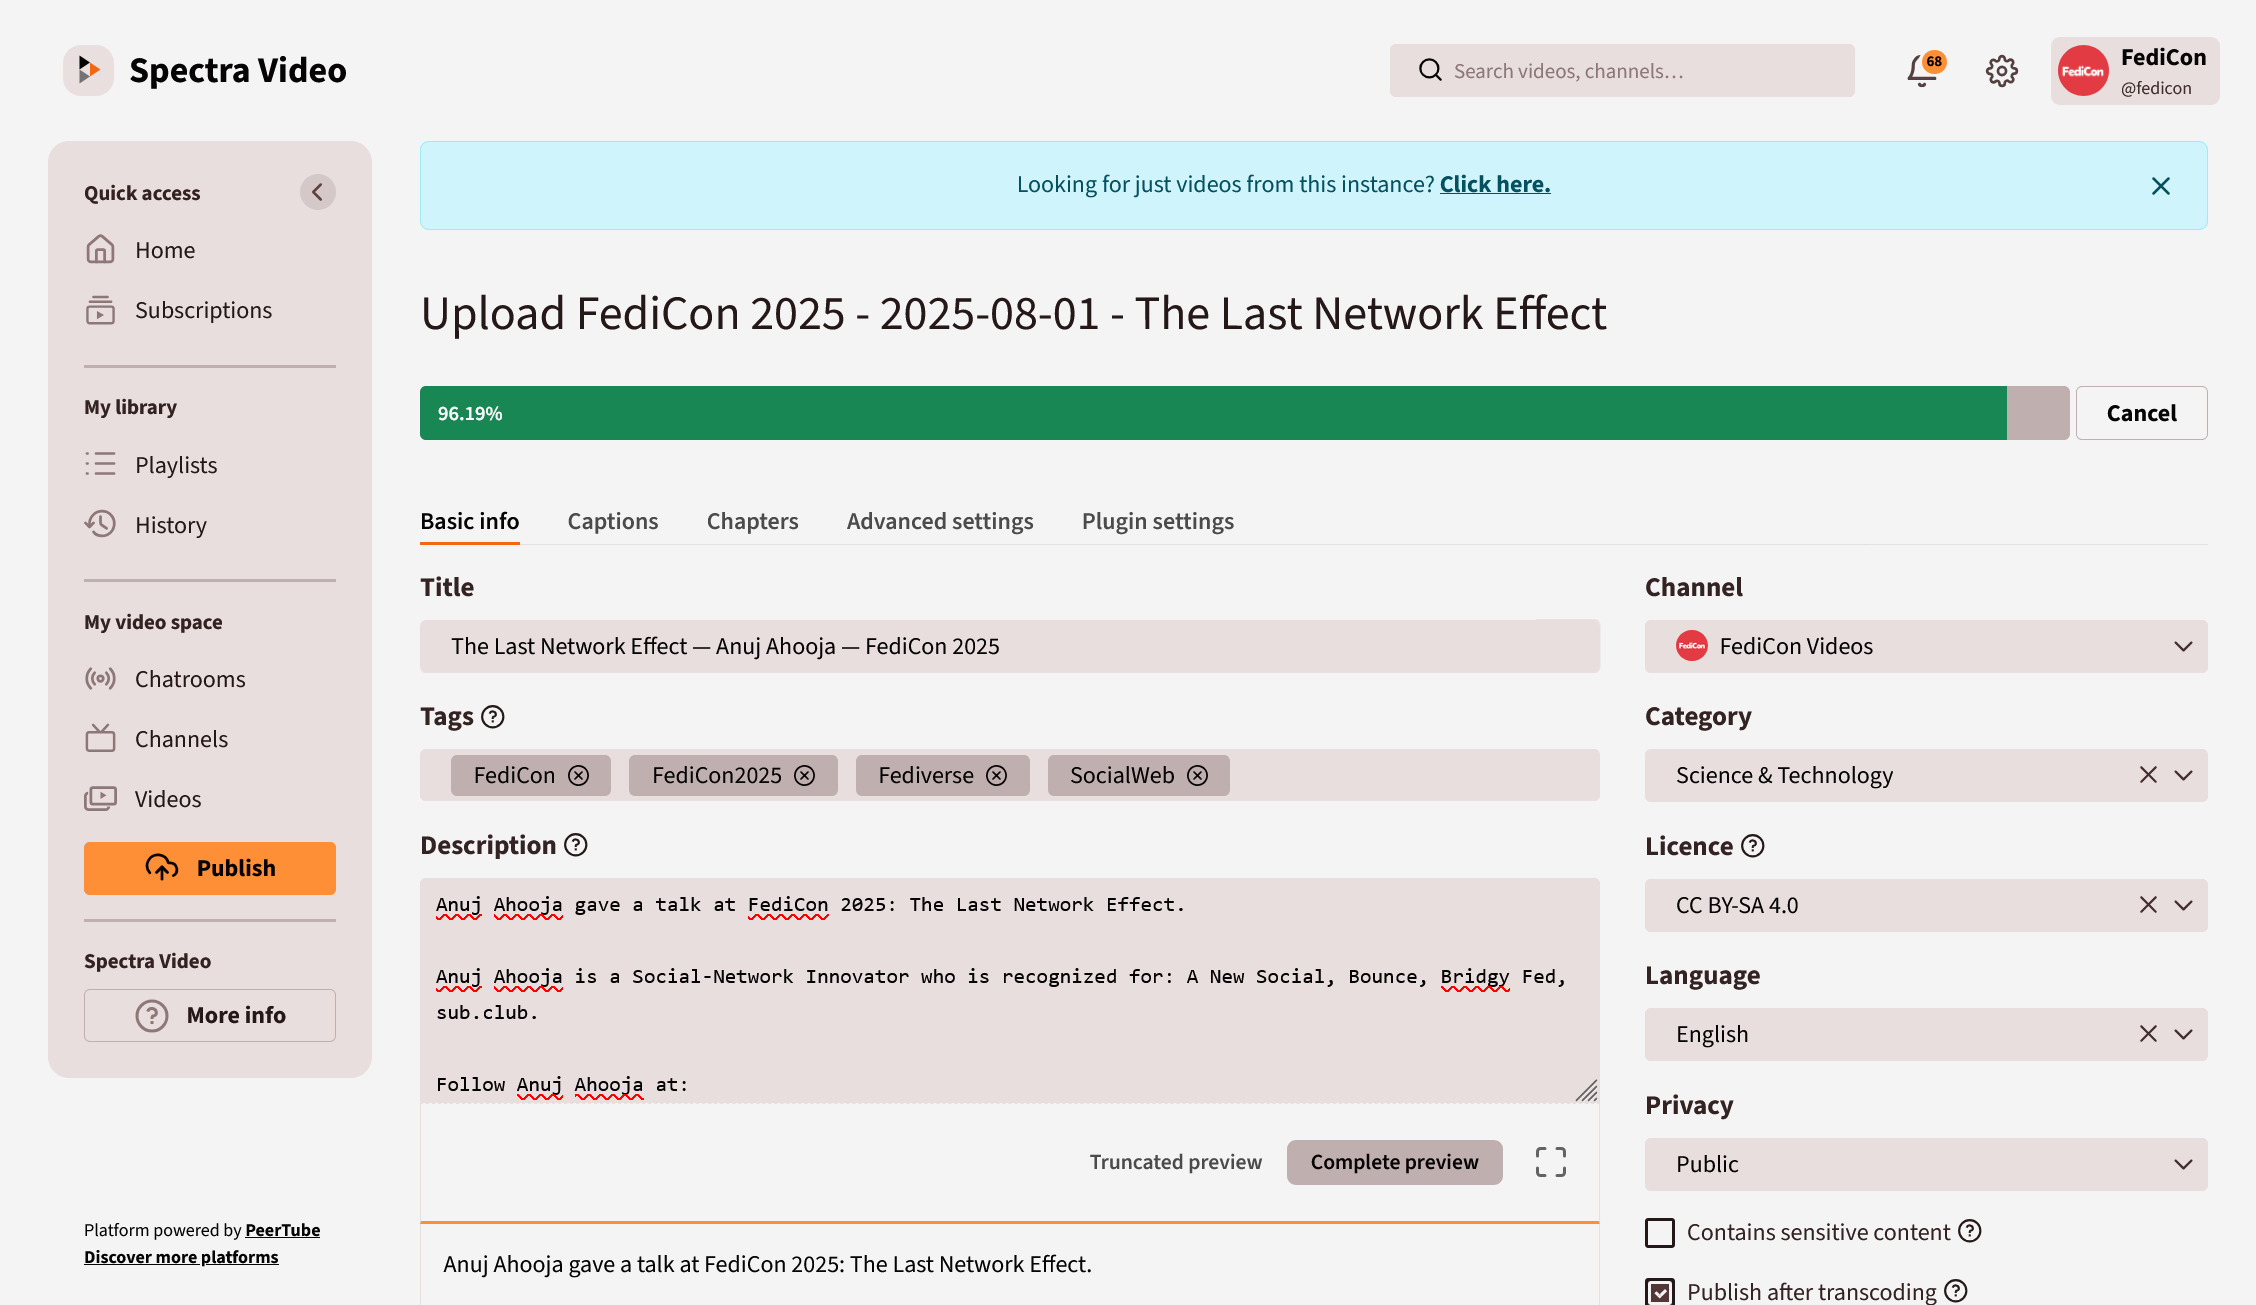Show help for Publish after transcoding
The image size is (2256, 1305).
1956,1291
